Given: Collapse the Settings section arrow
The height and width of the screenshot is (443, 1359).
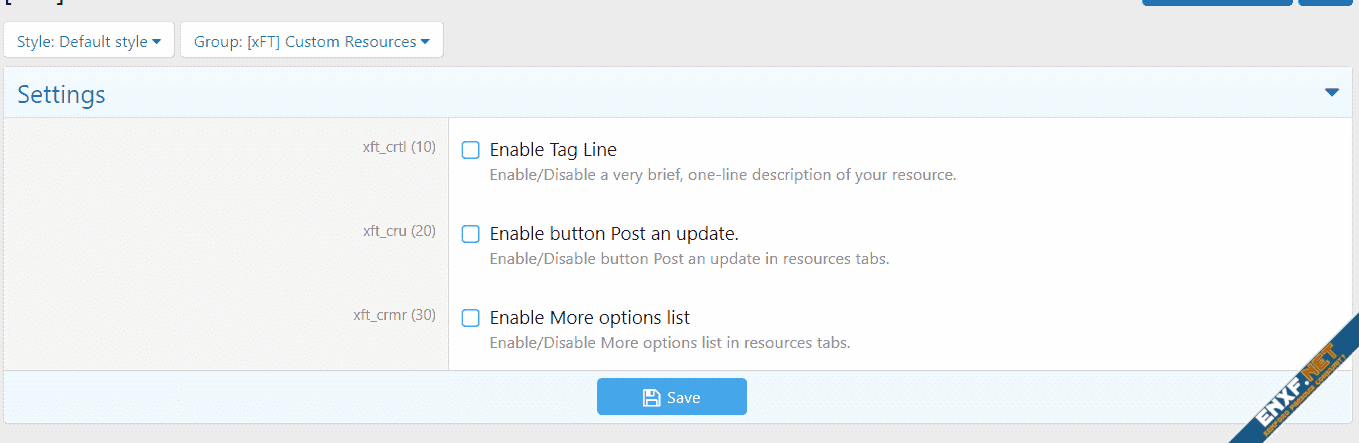Looking at the screenshot, I should tap(1331, 93).
